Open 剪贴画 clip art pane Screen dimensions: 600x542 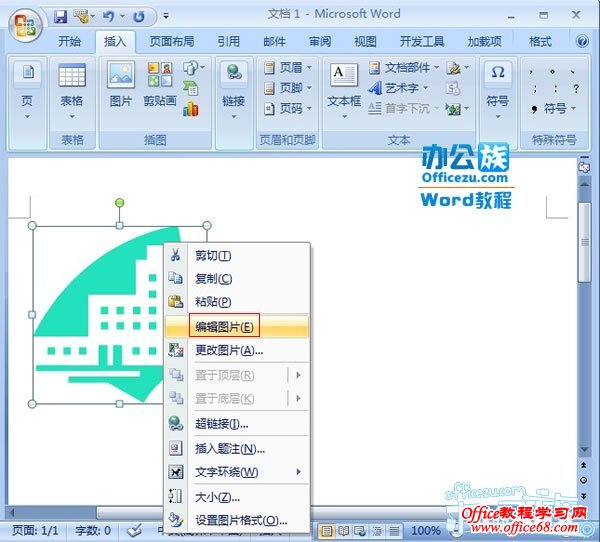160,84
